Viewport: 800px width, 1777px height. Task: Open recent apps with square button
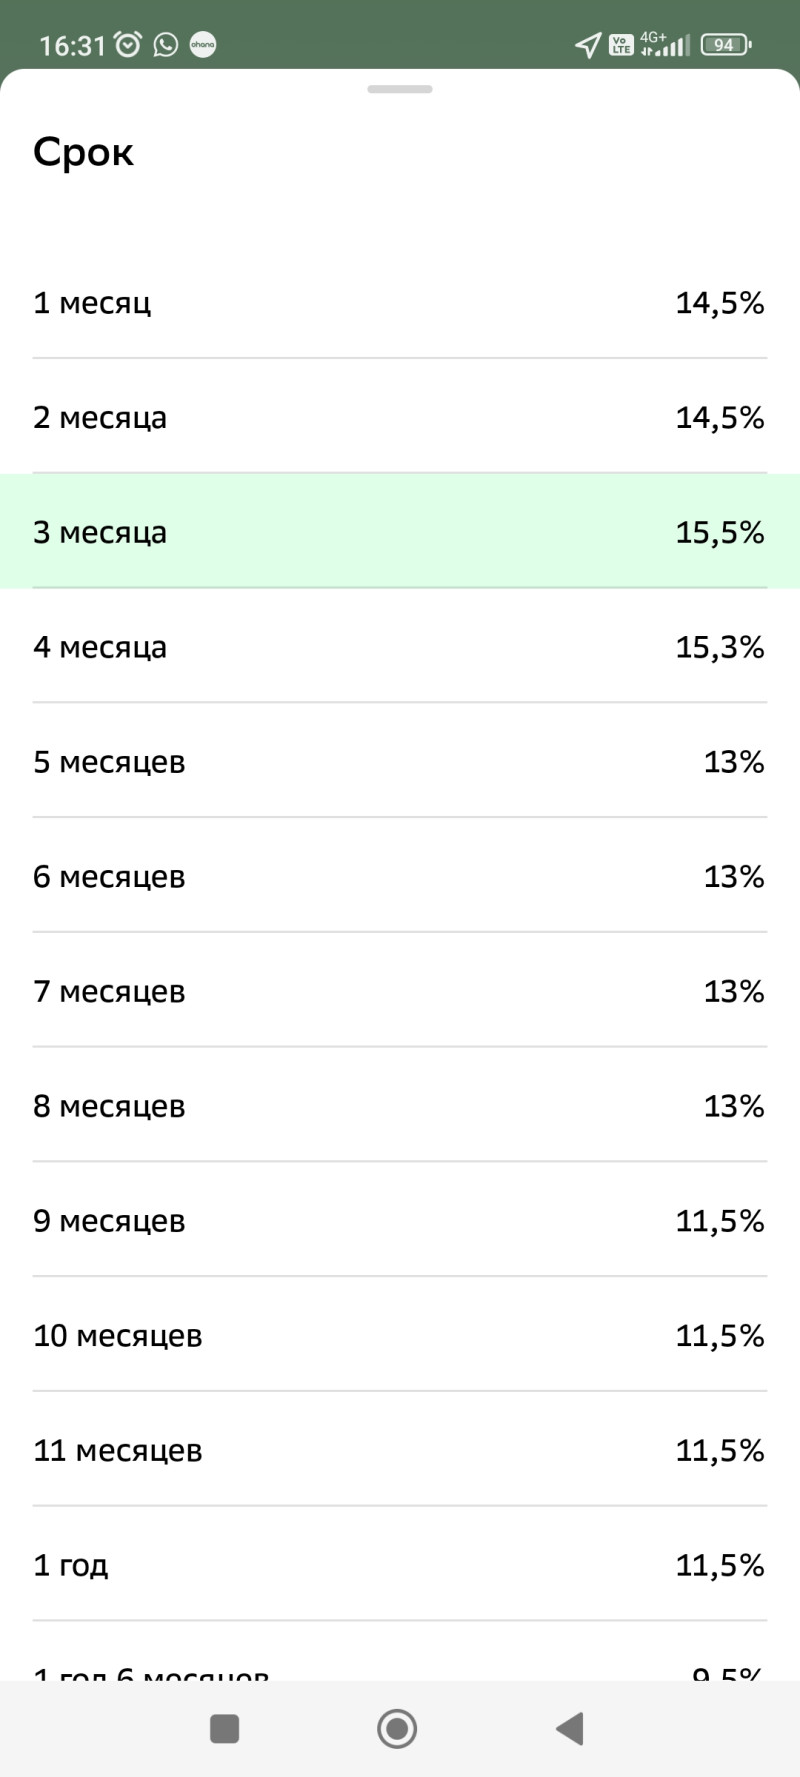(x=225, y=1728)
